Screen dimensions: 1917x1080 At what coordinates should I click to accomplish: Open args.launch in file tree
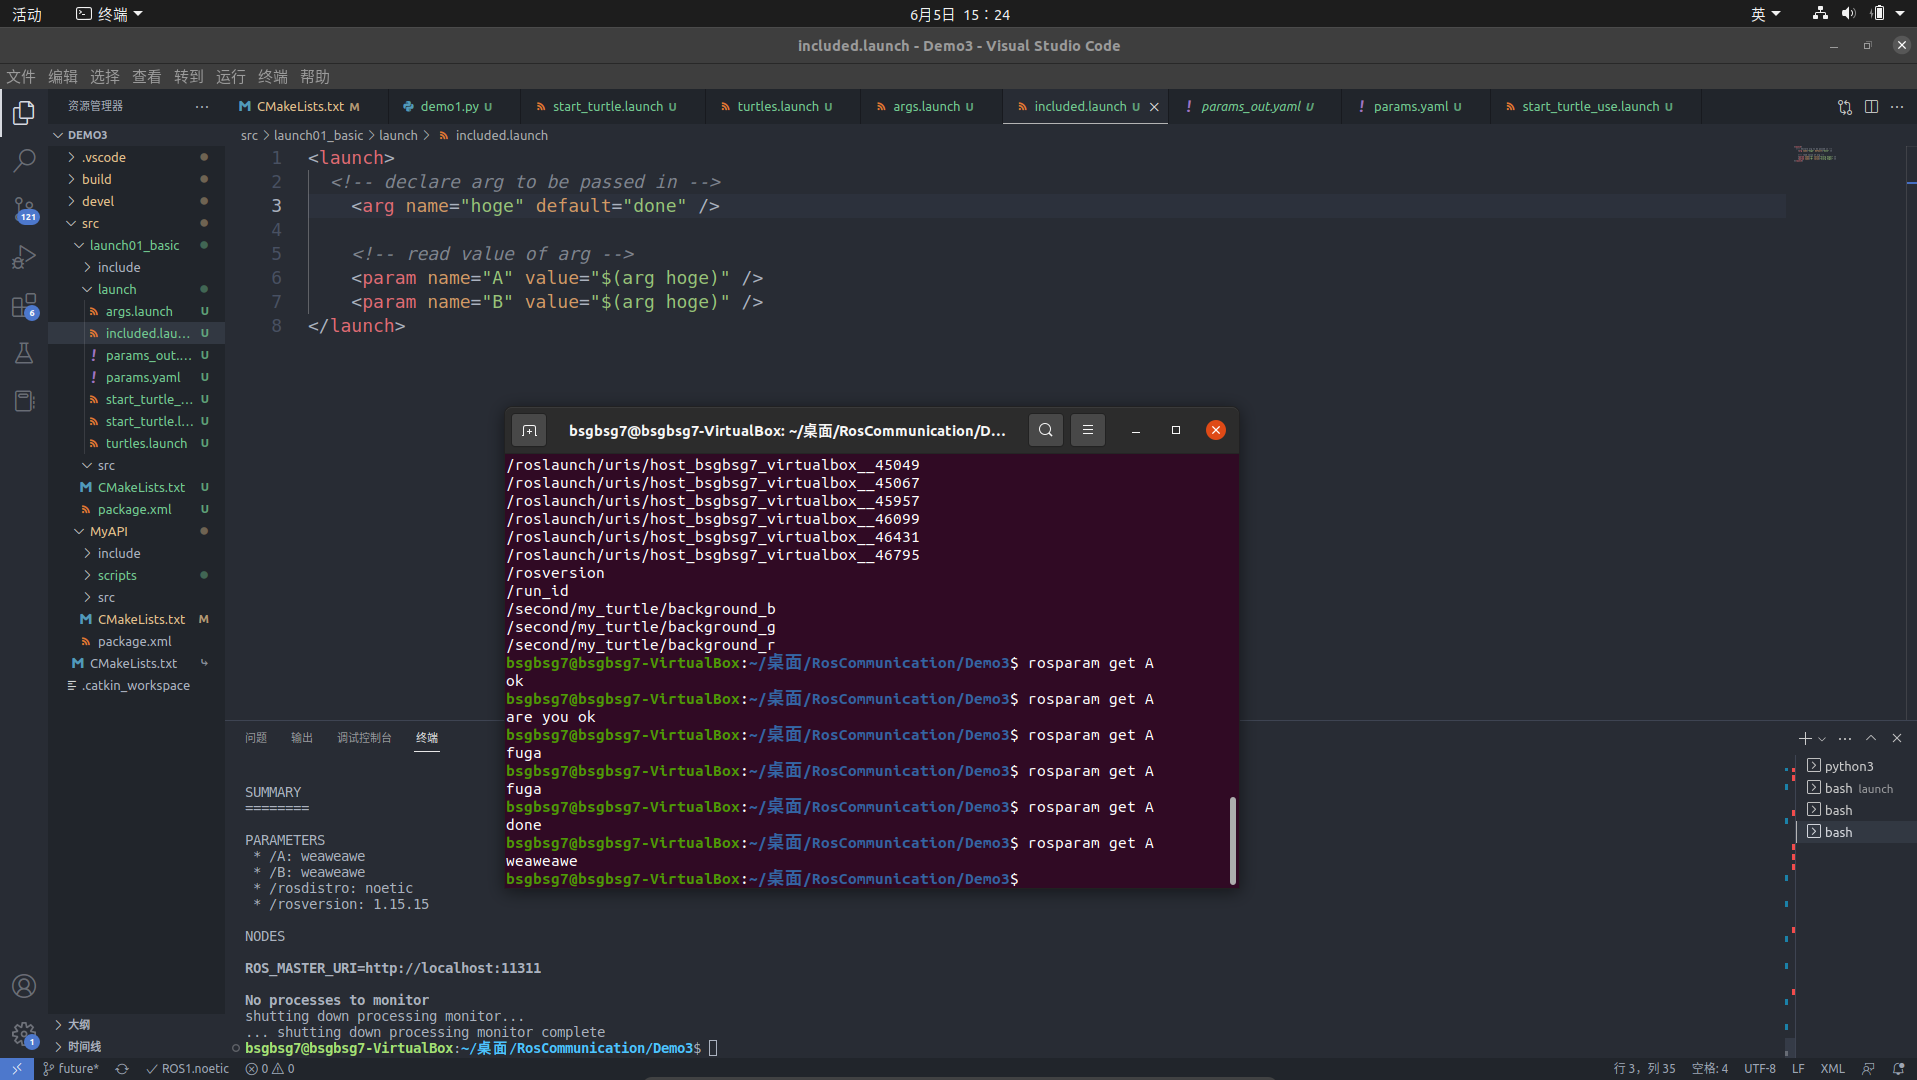[139, 311]
